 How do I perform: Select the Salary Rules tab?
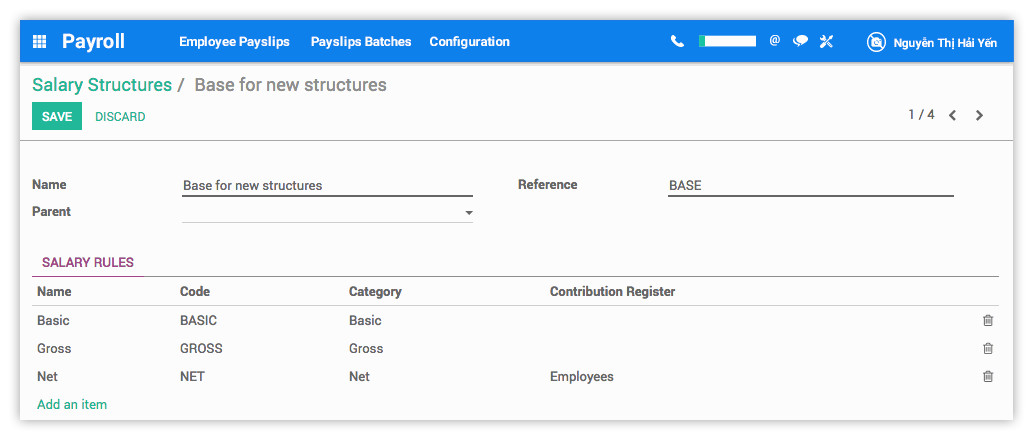(x=87, y=263)
